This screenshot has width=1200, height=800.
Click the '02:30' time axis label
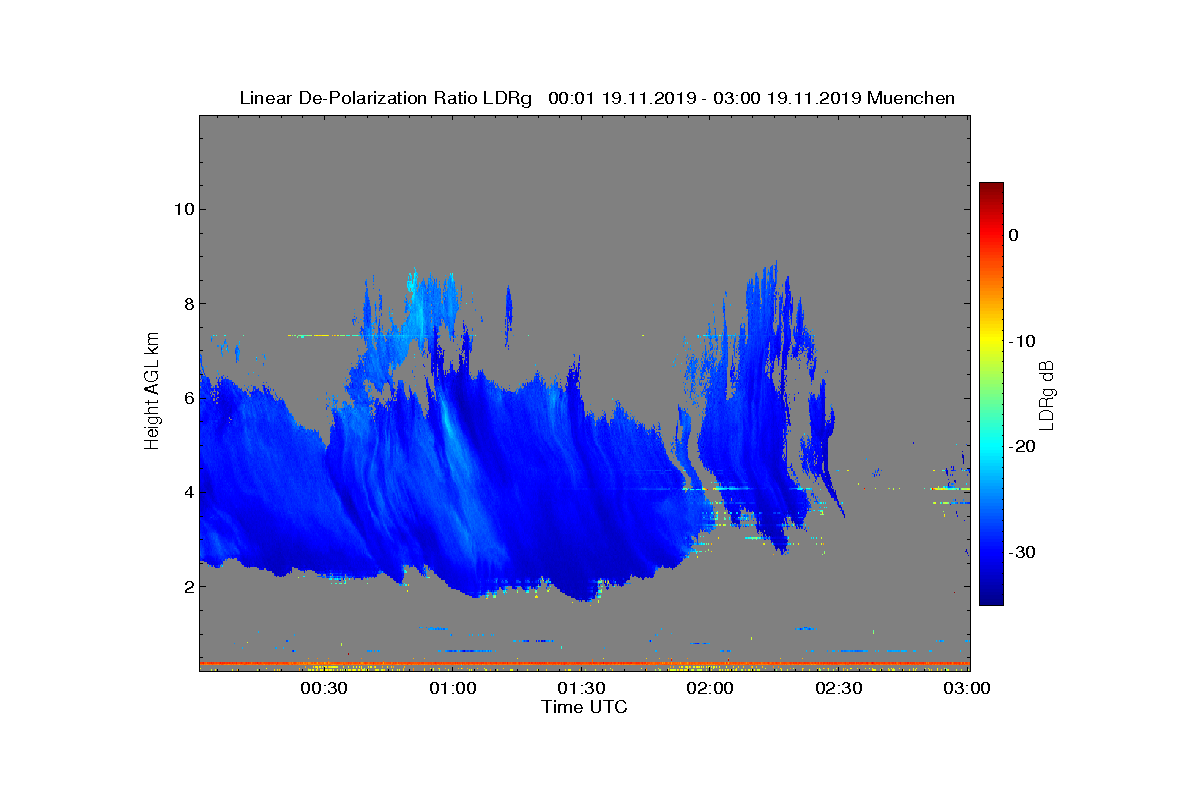click(x=839, y=688)
